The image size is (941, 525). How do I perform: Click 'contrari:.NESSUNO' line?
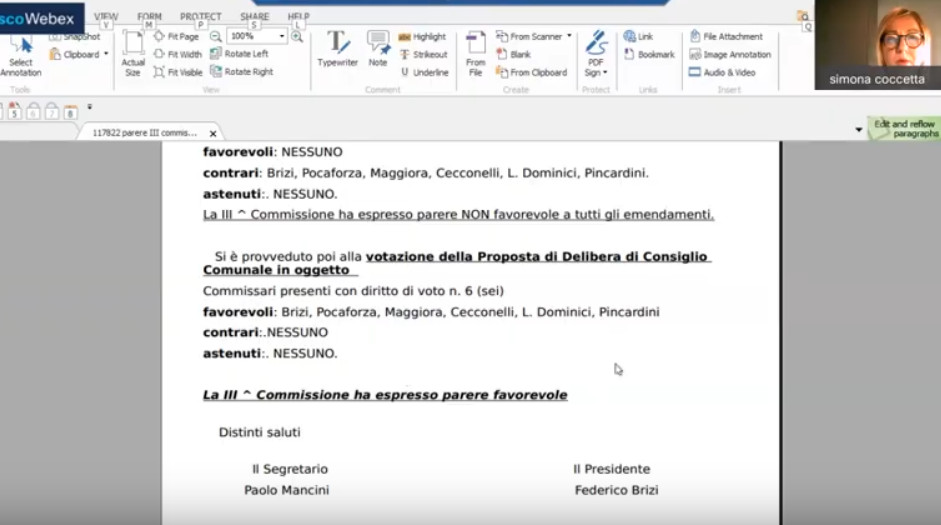pyautogui.click(x=265, y=332)
